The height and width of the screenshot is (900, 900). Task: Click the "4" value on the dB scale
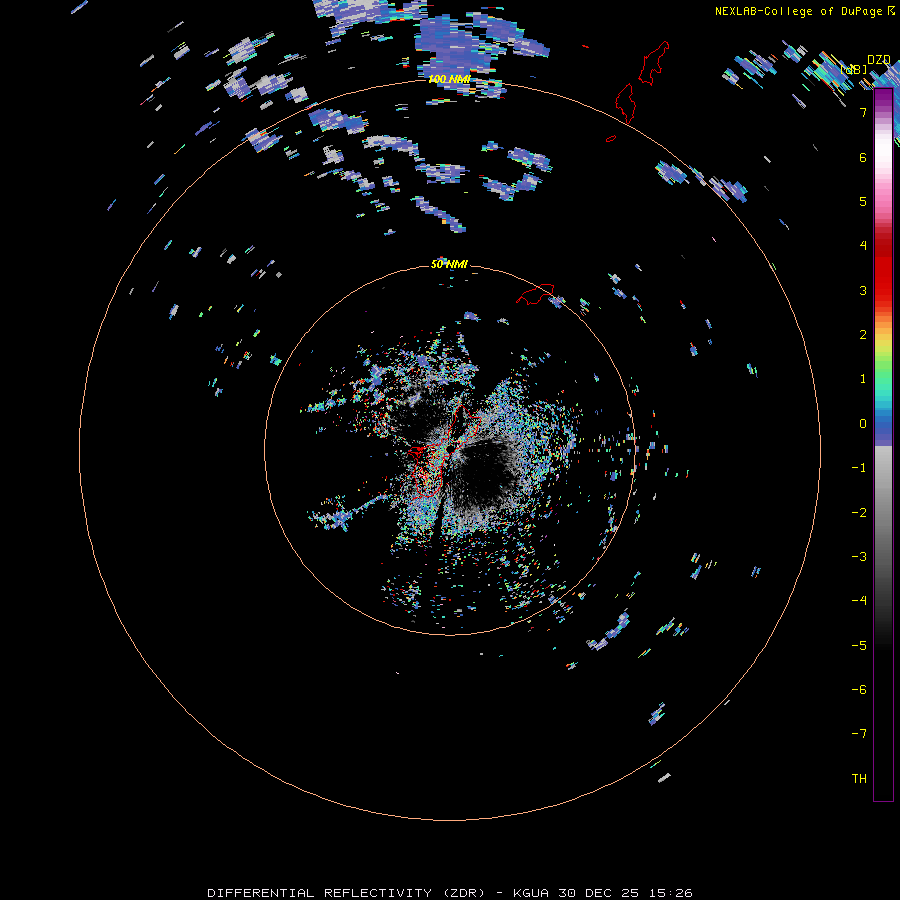point(863,246)
